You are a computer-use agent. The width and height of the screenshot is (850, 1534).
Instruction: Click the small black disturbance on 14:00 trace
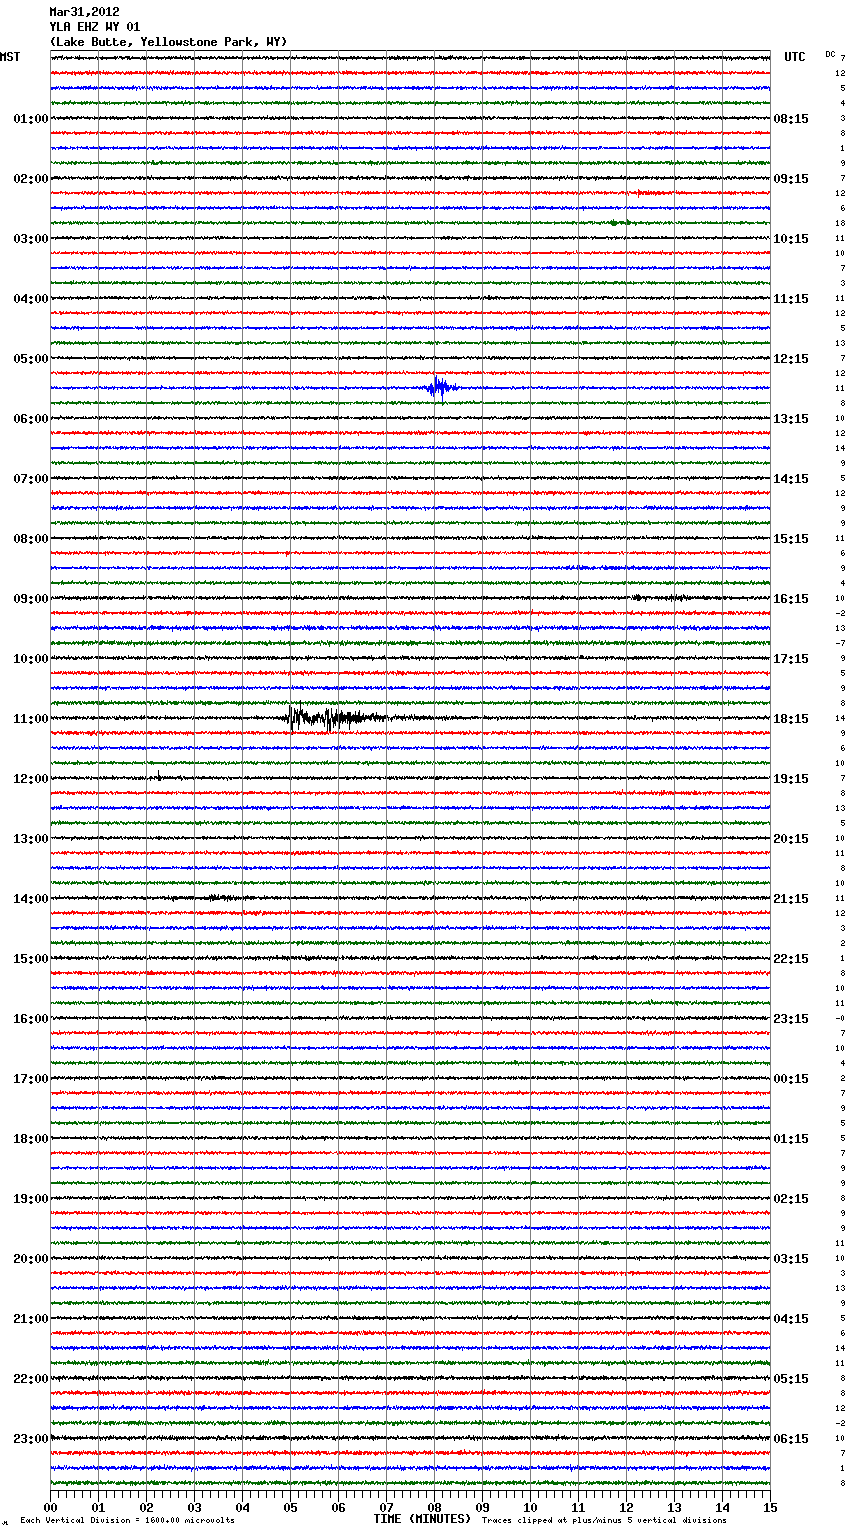(x=222, y=898)
